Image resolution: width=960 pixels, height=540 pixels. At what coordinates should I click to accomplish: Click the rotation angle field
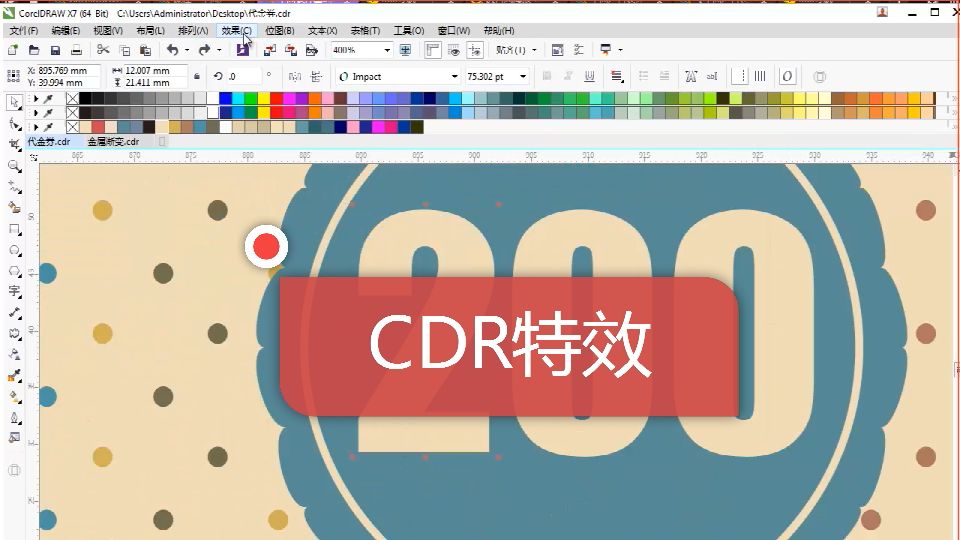coord(244,77)
